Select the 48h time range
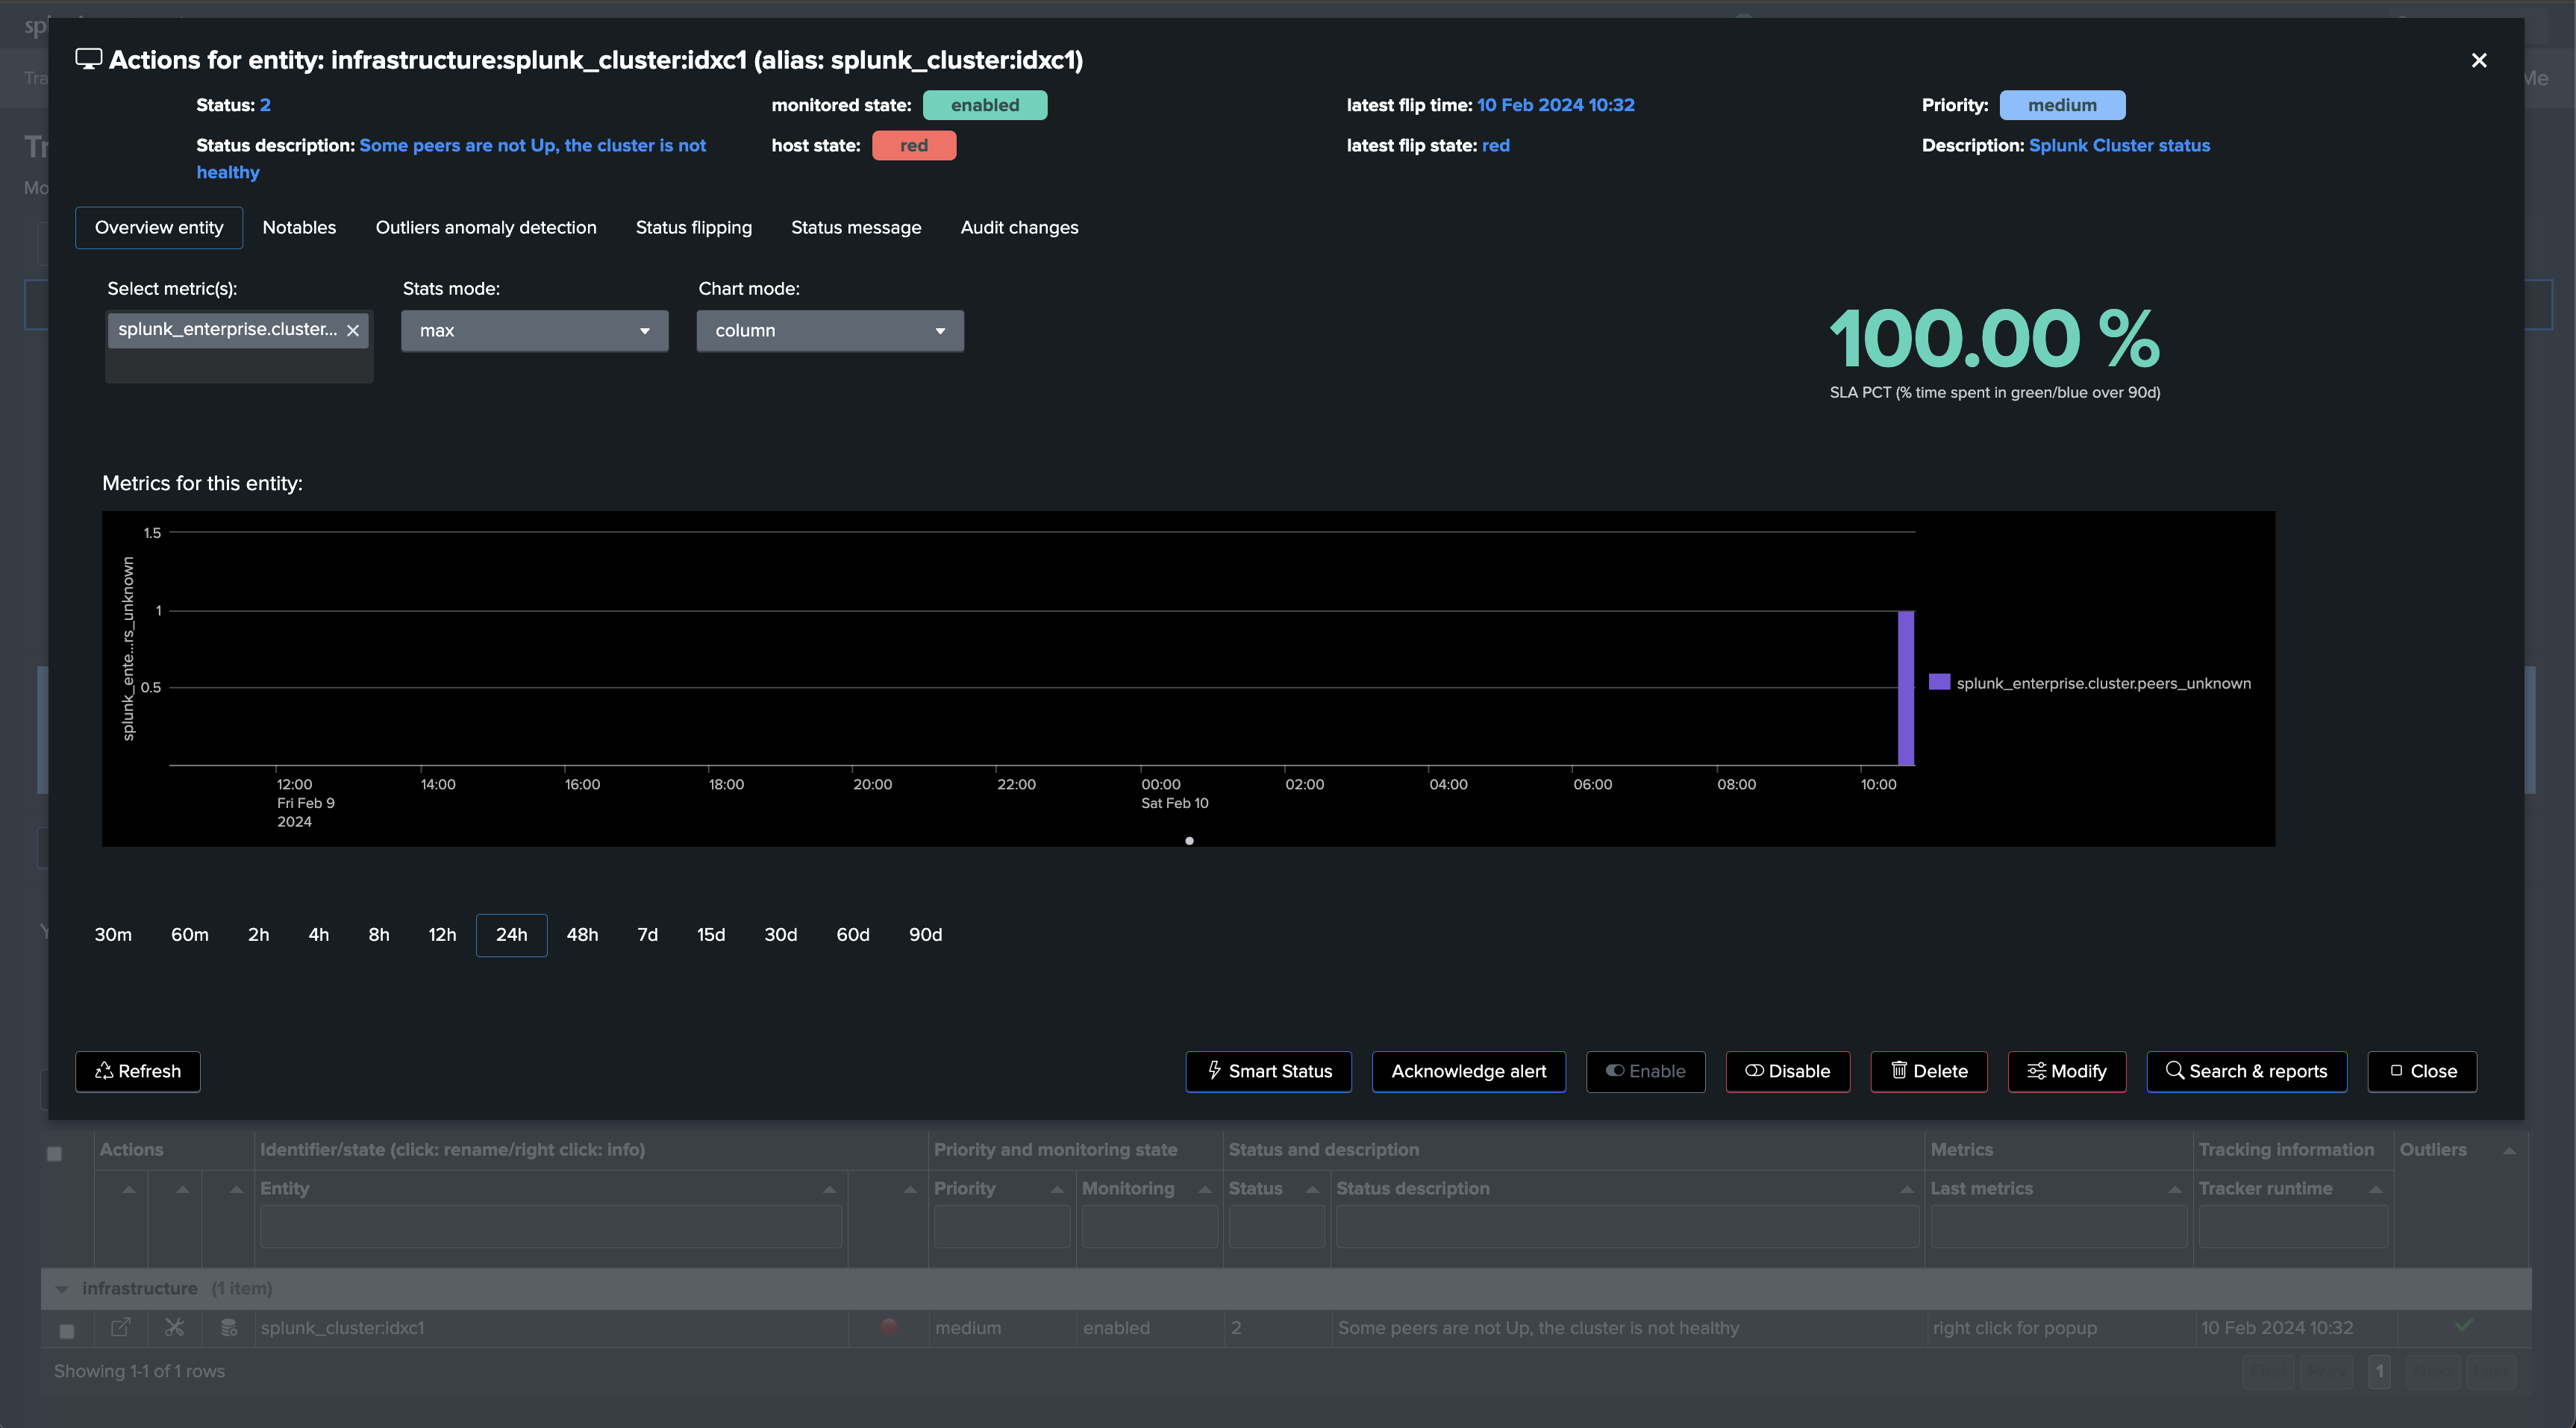The height and width of the screenshot is (1428, 2576). pyautogui.click(x=582, y=935)
